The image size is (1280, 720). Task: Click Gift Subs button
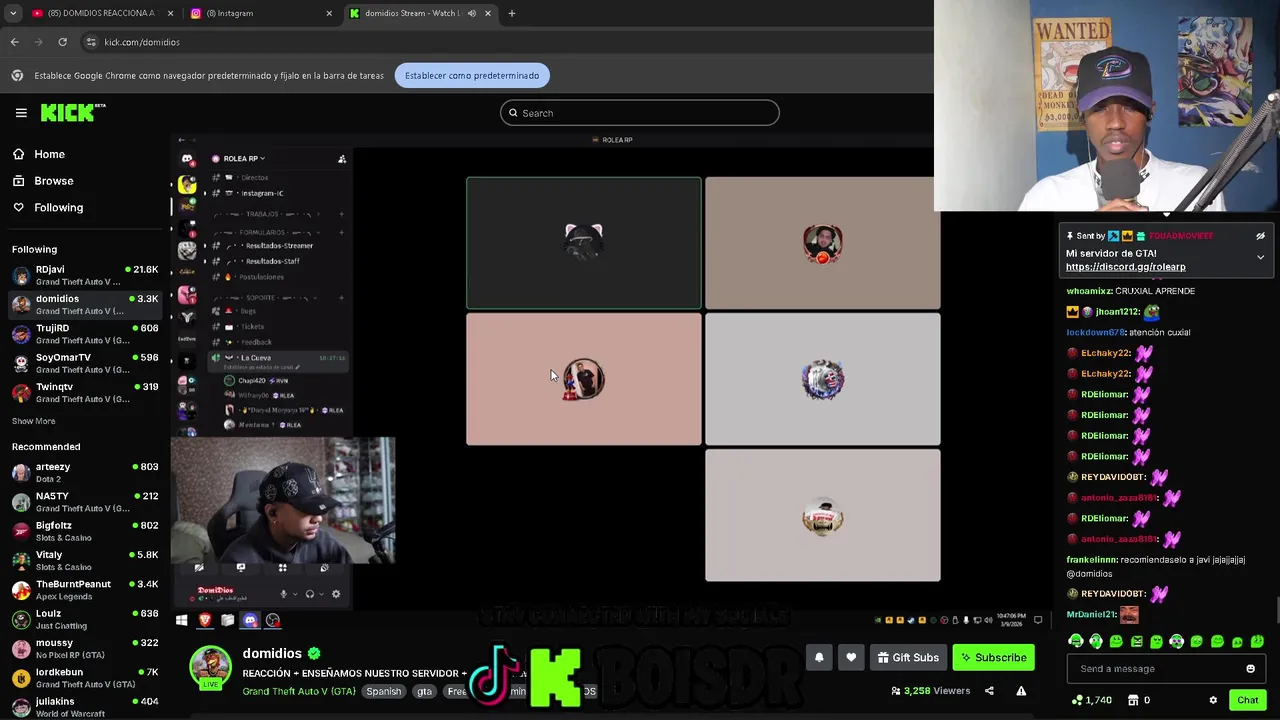pyautogui.click(x=908, y=657)
